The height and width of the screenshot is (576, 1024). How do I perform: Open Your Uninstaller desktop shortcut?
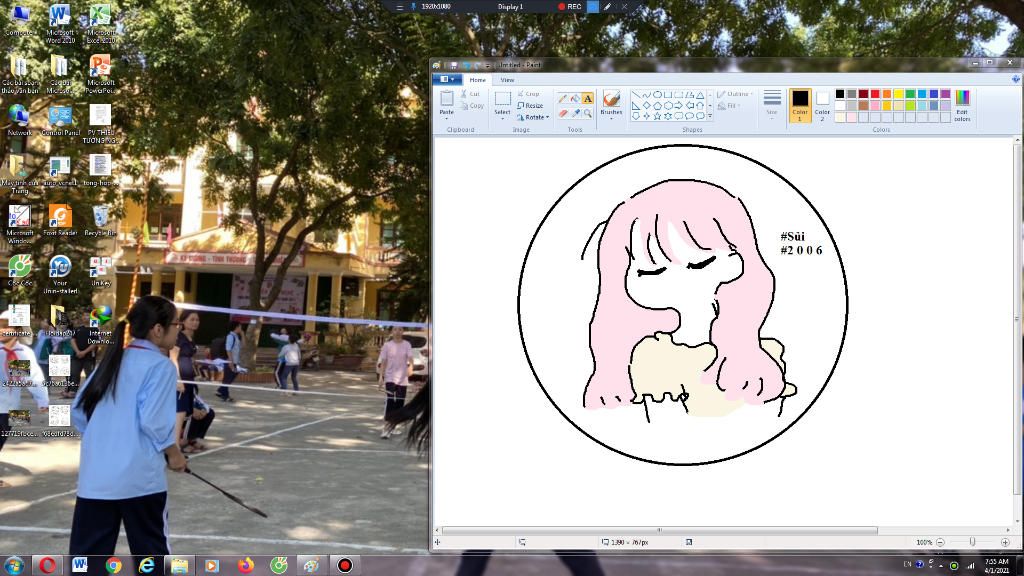(x=59, y=274)
